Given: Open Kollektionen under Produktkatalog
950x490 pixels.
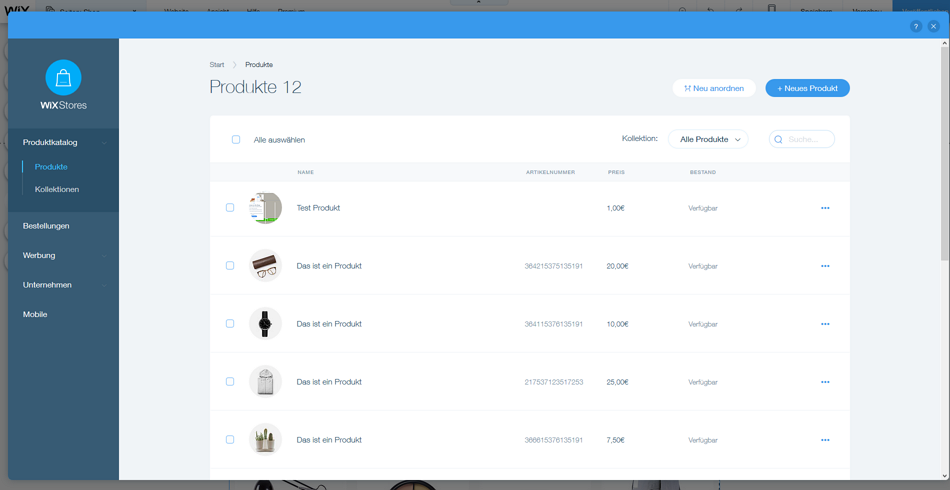Looking at the screenshot, I should 57,189.
